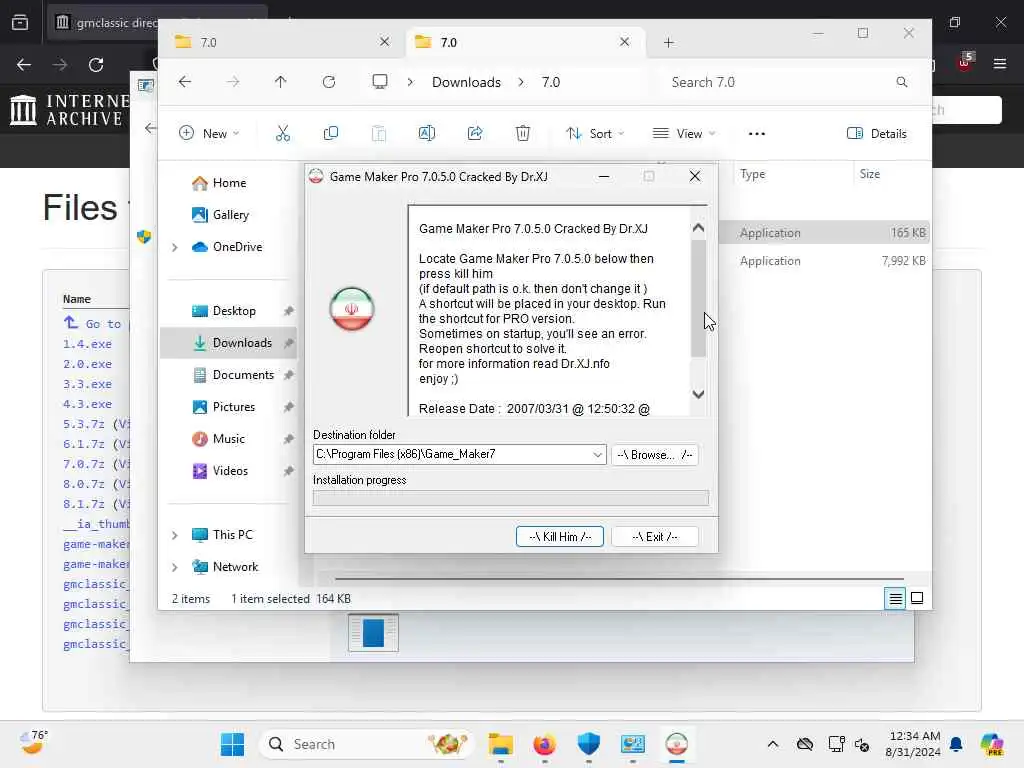This screenshot has height=768, width=1024.
Task: Open 1.4.exe link on Internet Archive page
Action: pyautogui.click(x=88, y=344)
